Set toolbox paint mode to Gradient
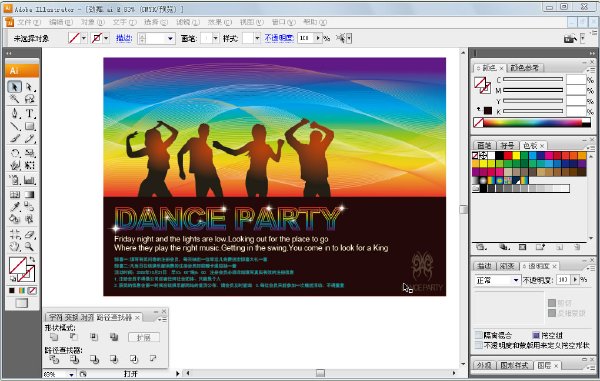This screenshot has height=381, width=600. point(22,291)
